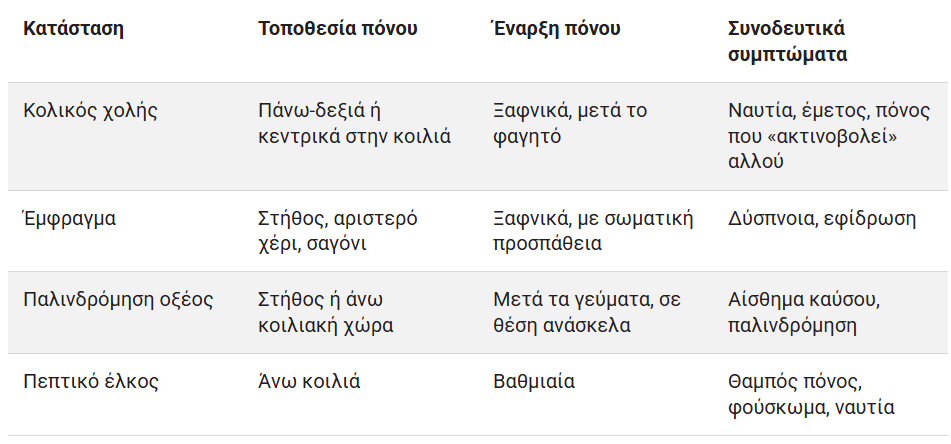Select the Πεπτικό έλκος row label
This screenshot has height=444, width=951.
click(x=91, y=381)
